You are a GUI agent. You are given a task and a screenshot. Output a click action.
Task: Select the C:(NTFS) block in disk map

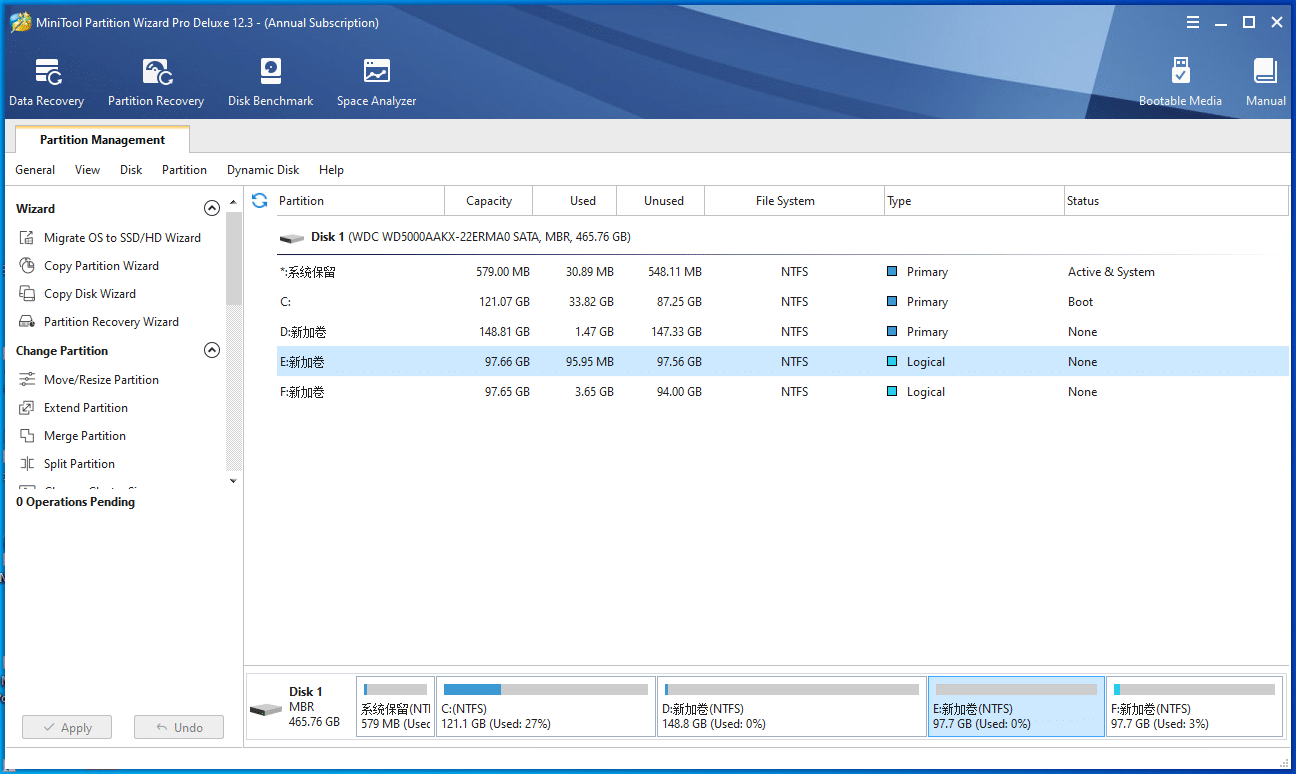(x=546, y=706)
